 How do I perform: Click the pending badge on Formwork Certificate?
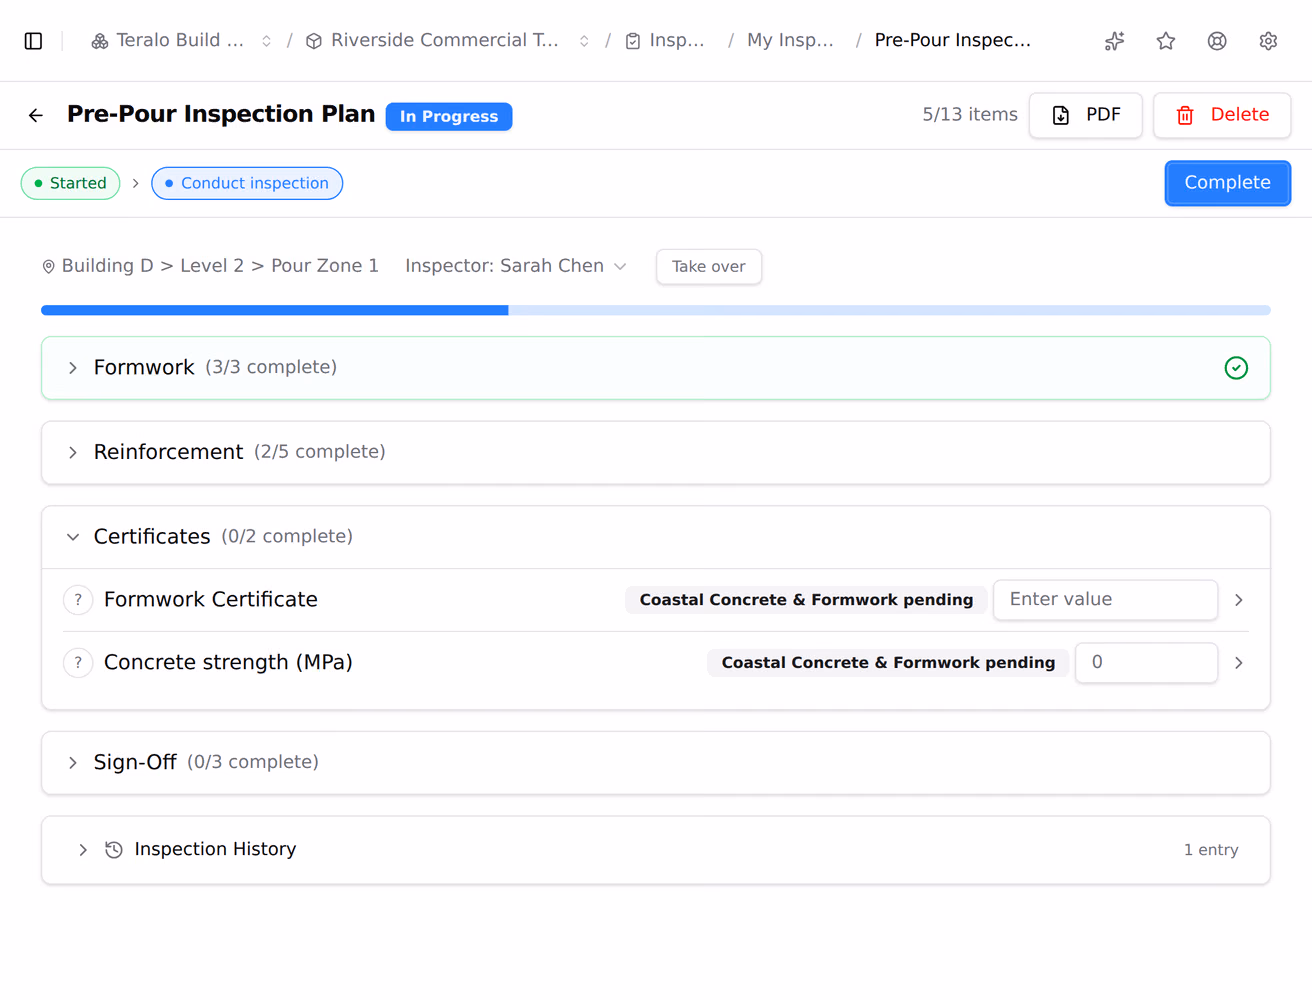806,600
